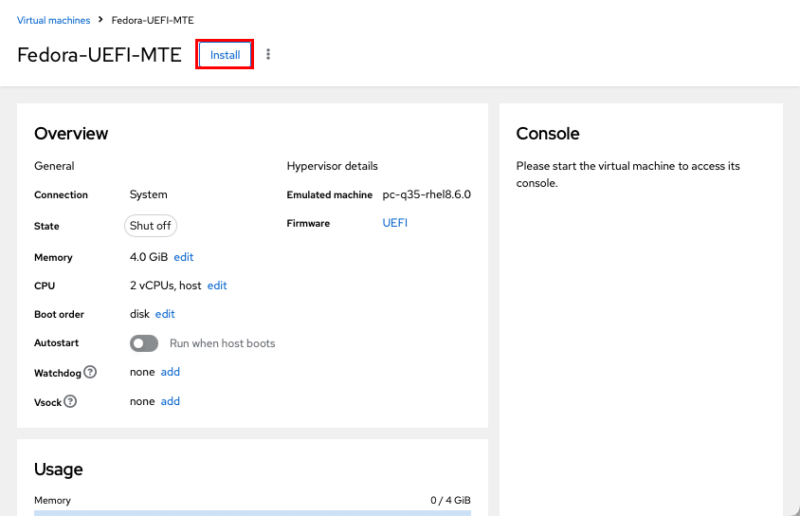Select the pc-q35-rhel8.6.0 emulated machine value
This screenshot has width=800, height=516.
pyautogui.click(x=427, y=194)
